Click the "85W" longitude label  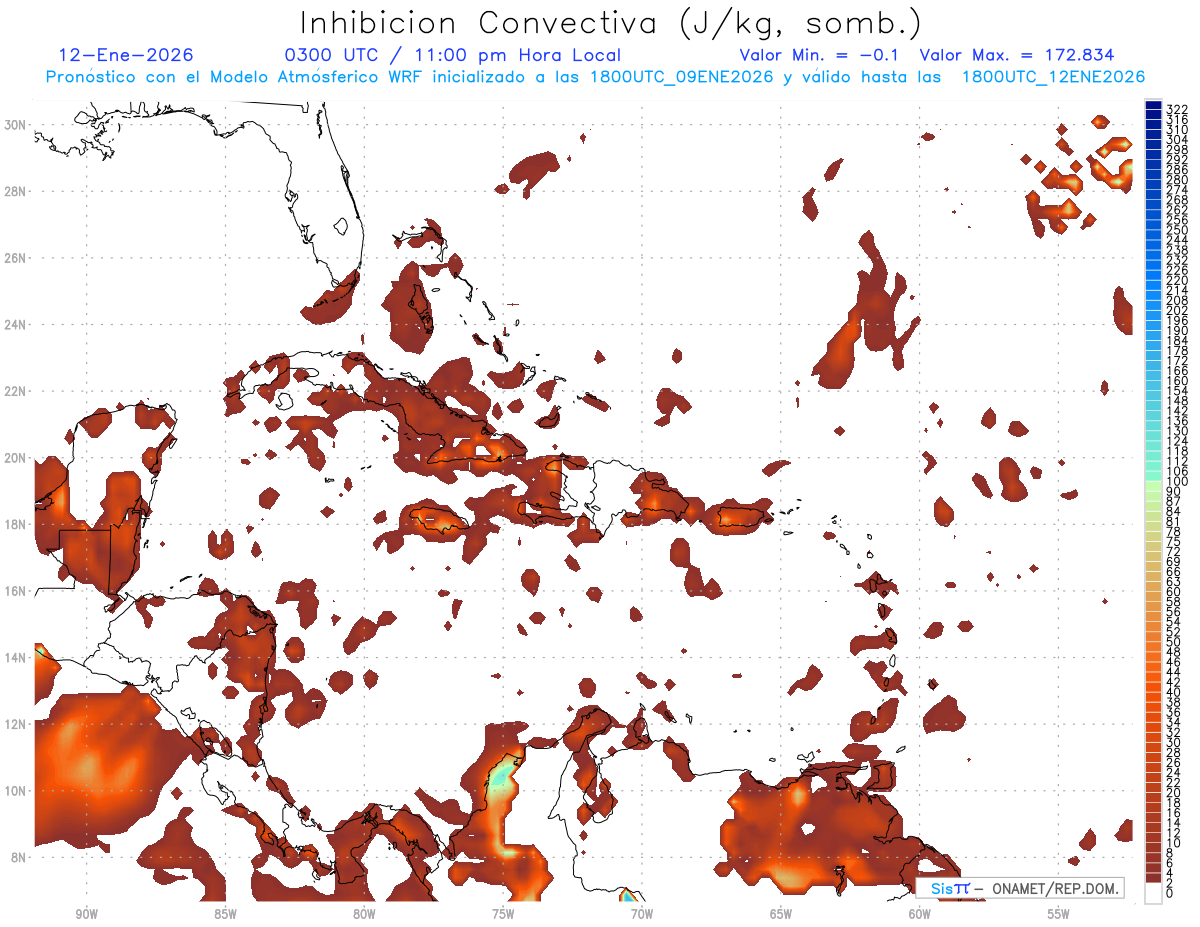point(225,913)
